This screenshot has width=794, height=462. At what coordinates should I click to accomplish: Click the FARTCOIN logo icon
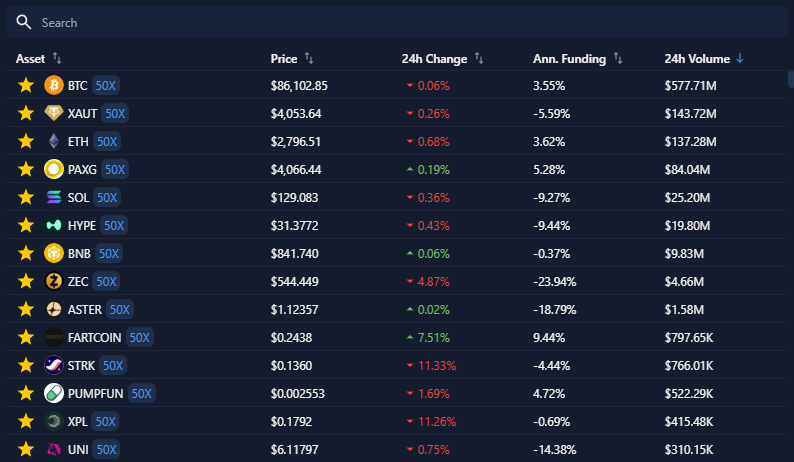tap(54, 337)
